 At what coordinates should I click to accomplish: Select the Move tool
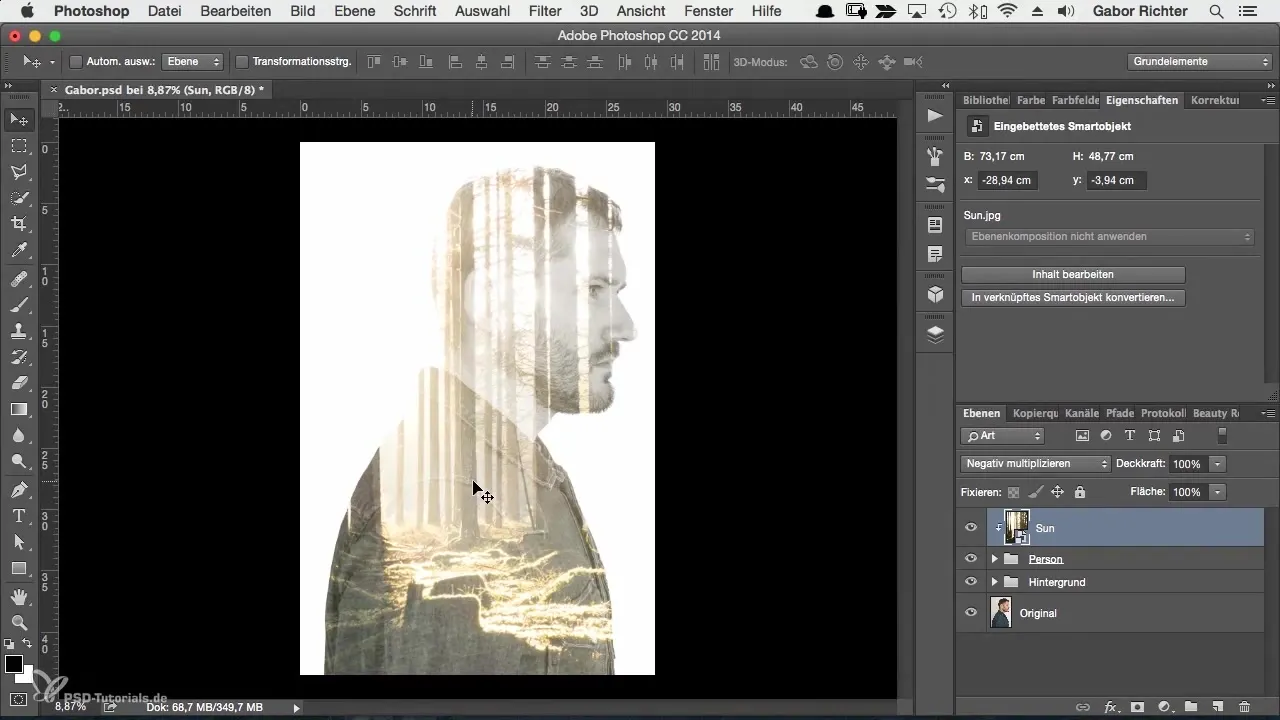point(18,119)
